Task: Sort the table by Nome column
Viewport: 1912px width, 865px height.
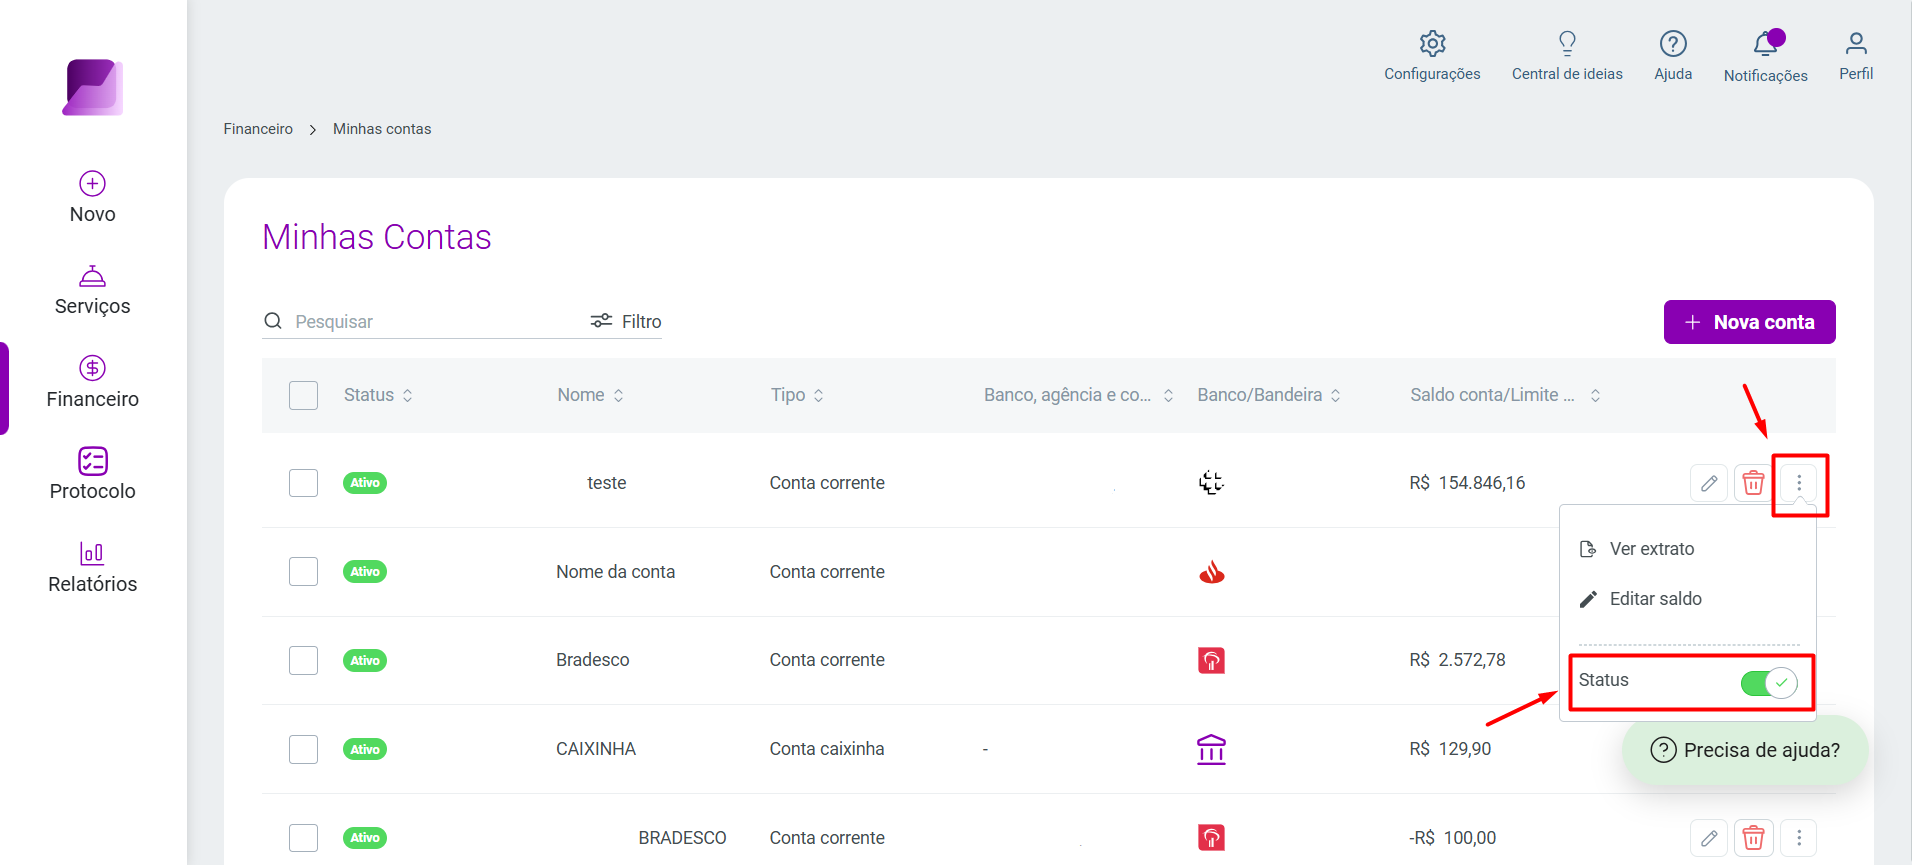Action: click(591, 395)
